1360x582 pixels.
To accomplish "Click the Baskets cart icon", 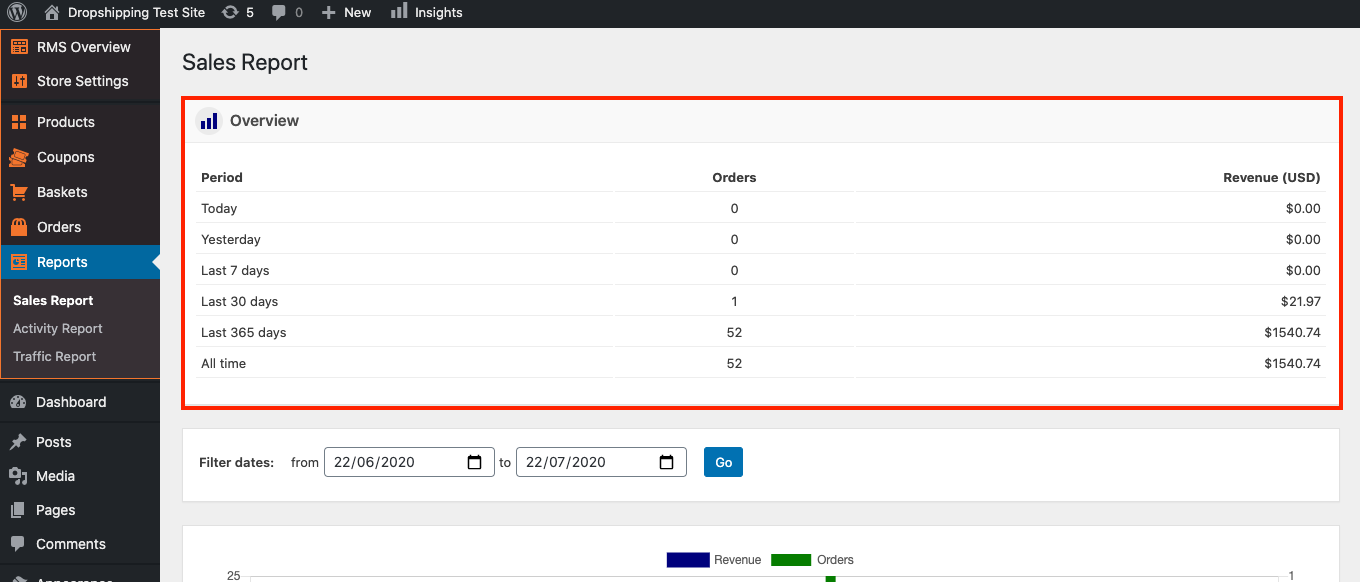I will coord(19,192).
